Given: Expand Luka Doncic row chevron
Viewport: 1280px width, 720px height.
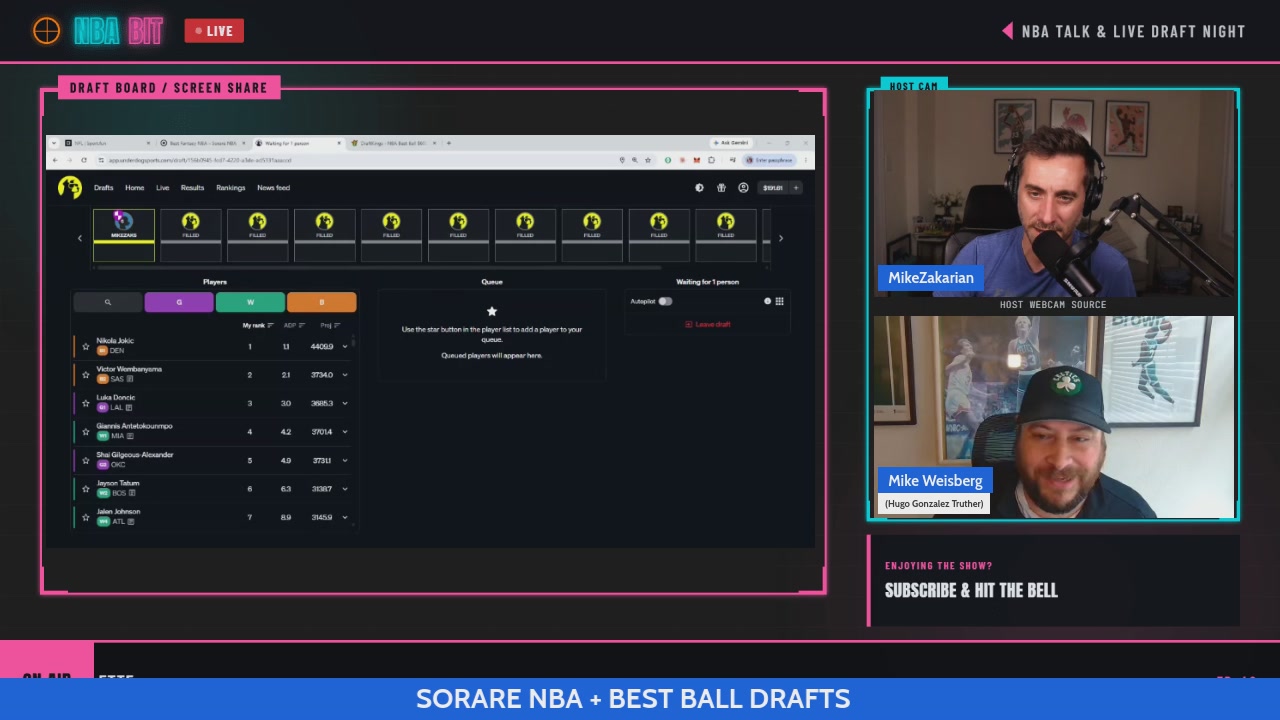Looking at the screenshot, I should pyautogui.click(x=345, y=403).
